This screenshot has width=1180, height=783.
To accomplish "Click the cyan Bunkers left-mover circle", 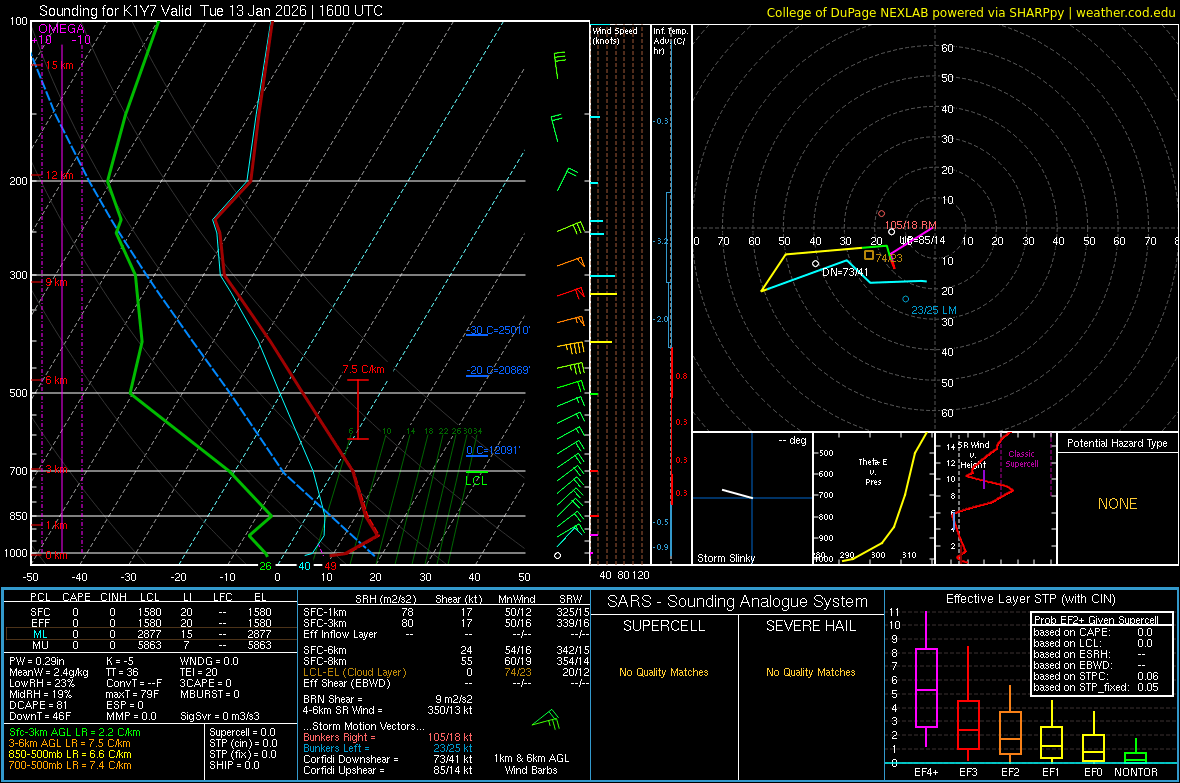I will point(905,299).
